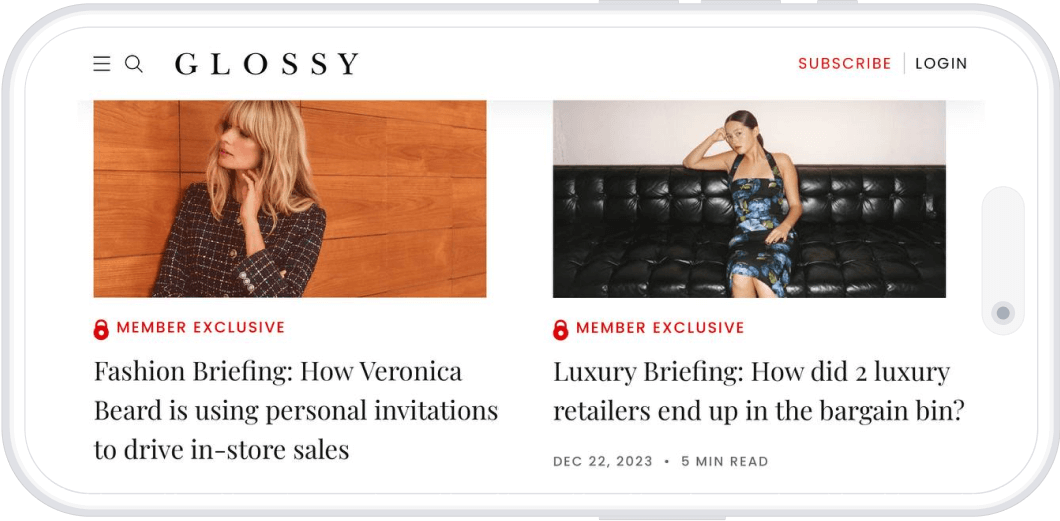Viewport: 1060px width, 521px height.
Task: Click the lock icon above Luxury Briefing
Action: [x=560, y=329]
